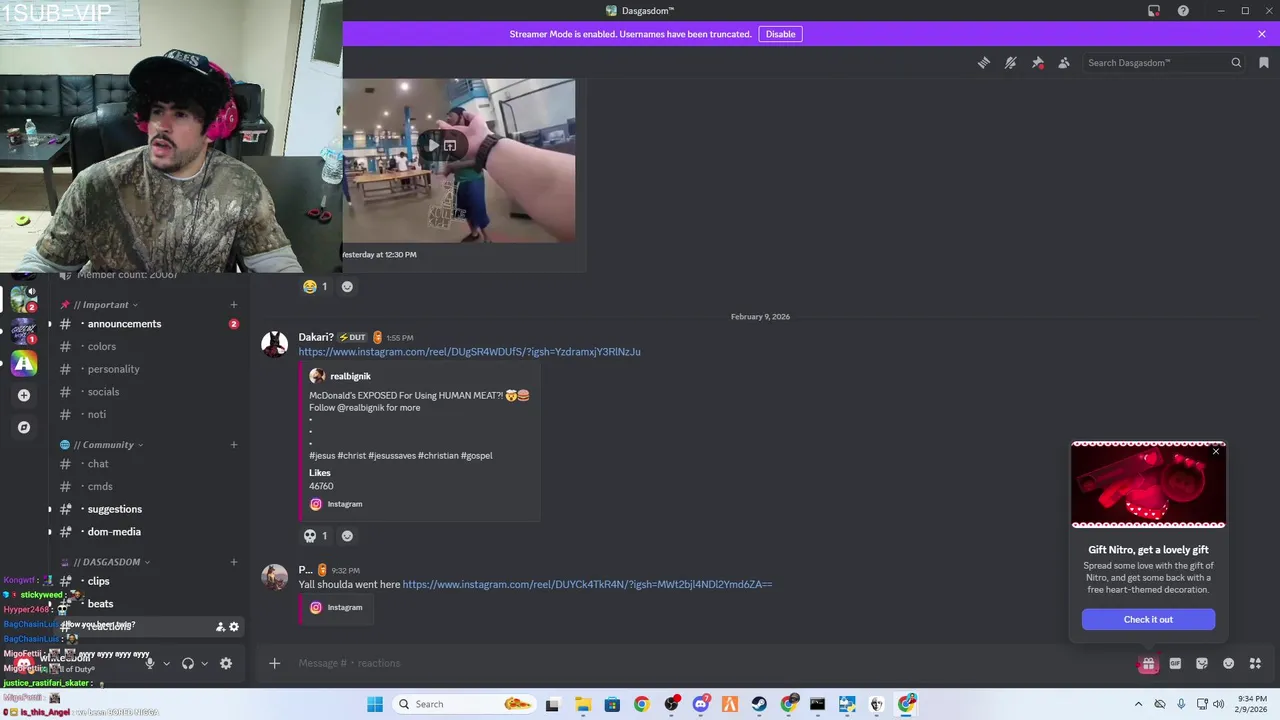The image size is (1280, 720).
Task: Expand headphone output options arrow
Action: 204,664
